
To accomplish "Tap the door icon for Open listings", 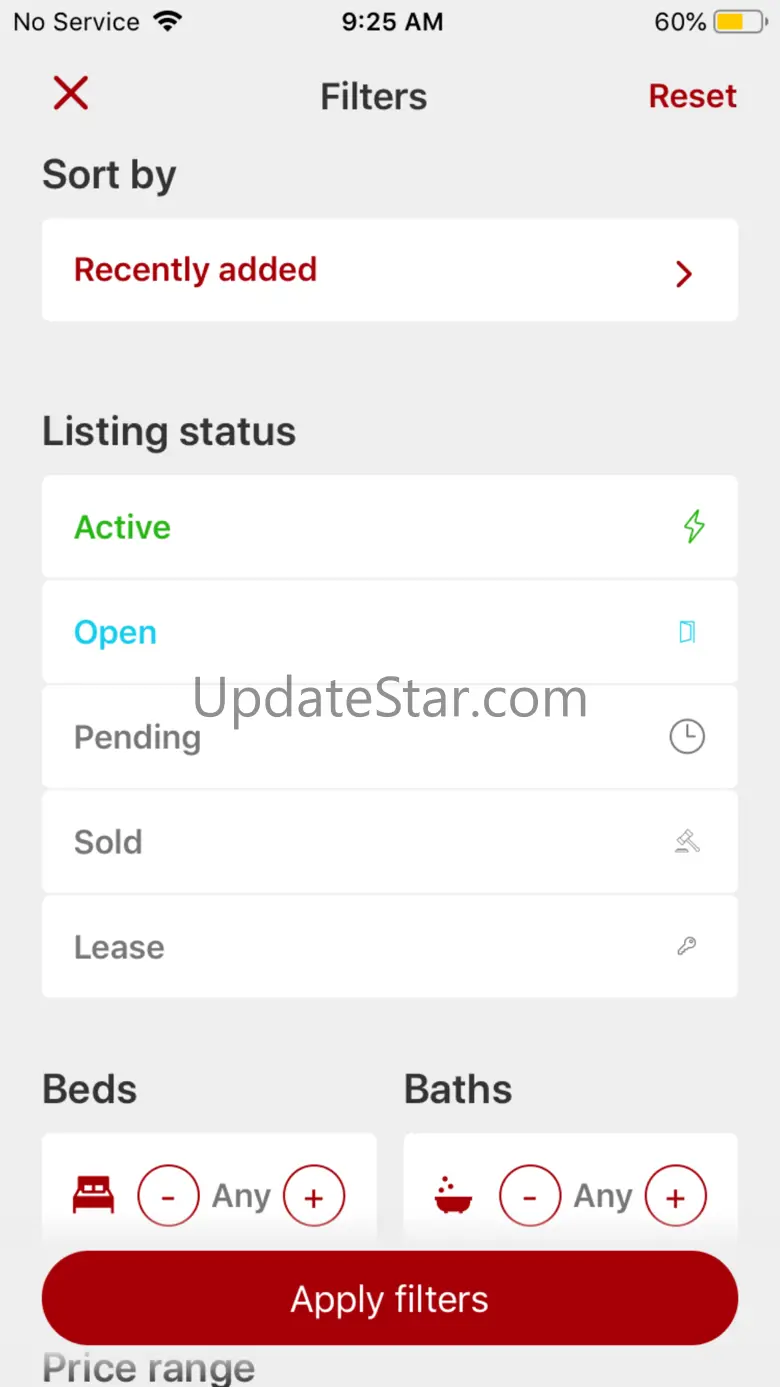I will click(687, 632).
